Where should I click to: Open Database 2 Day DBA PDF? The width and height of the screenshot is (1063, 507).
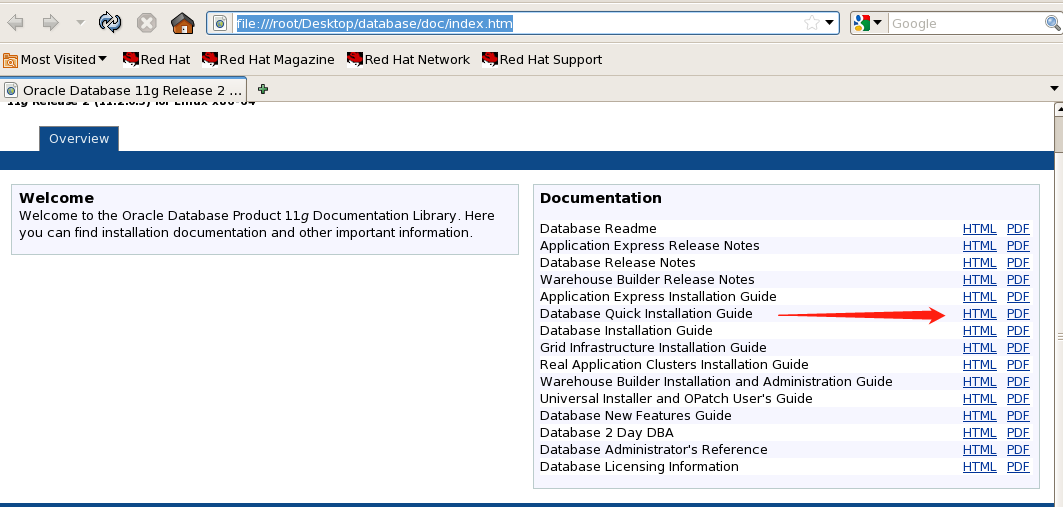click(x=1018, y=432)
